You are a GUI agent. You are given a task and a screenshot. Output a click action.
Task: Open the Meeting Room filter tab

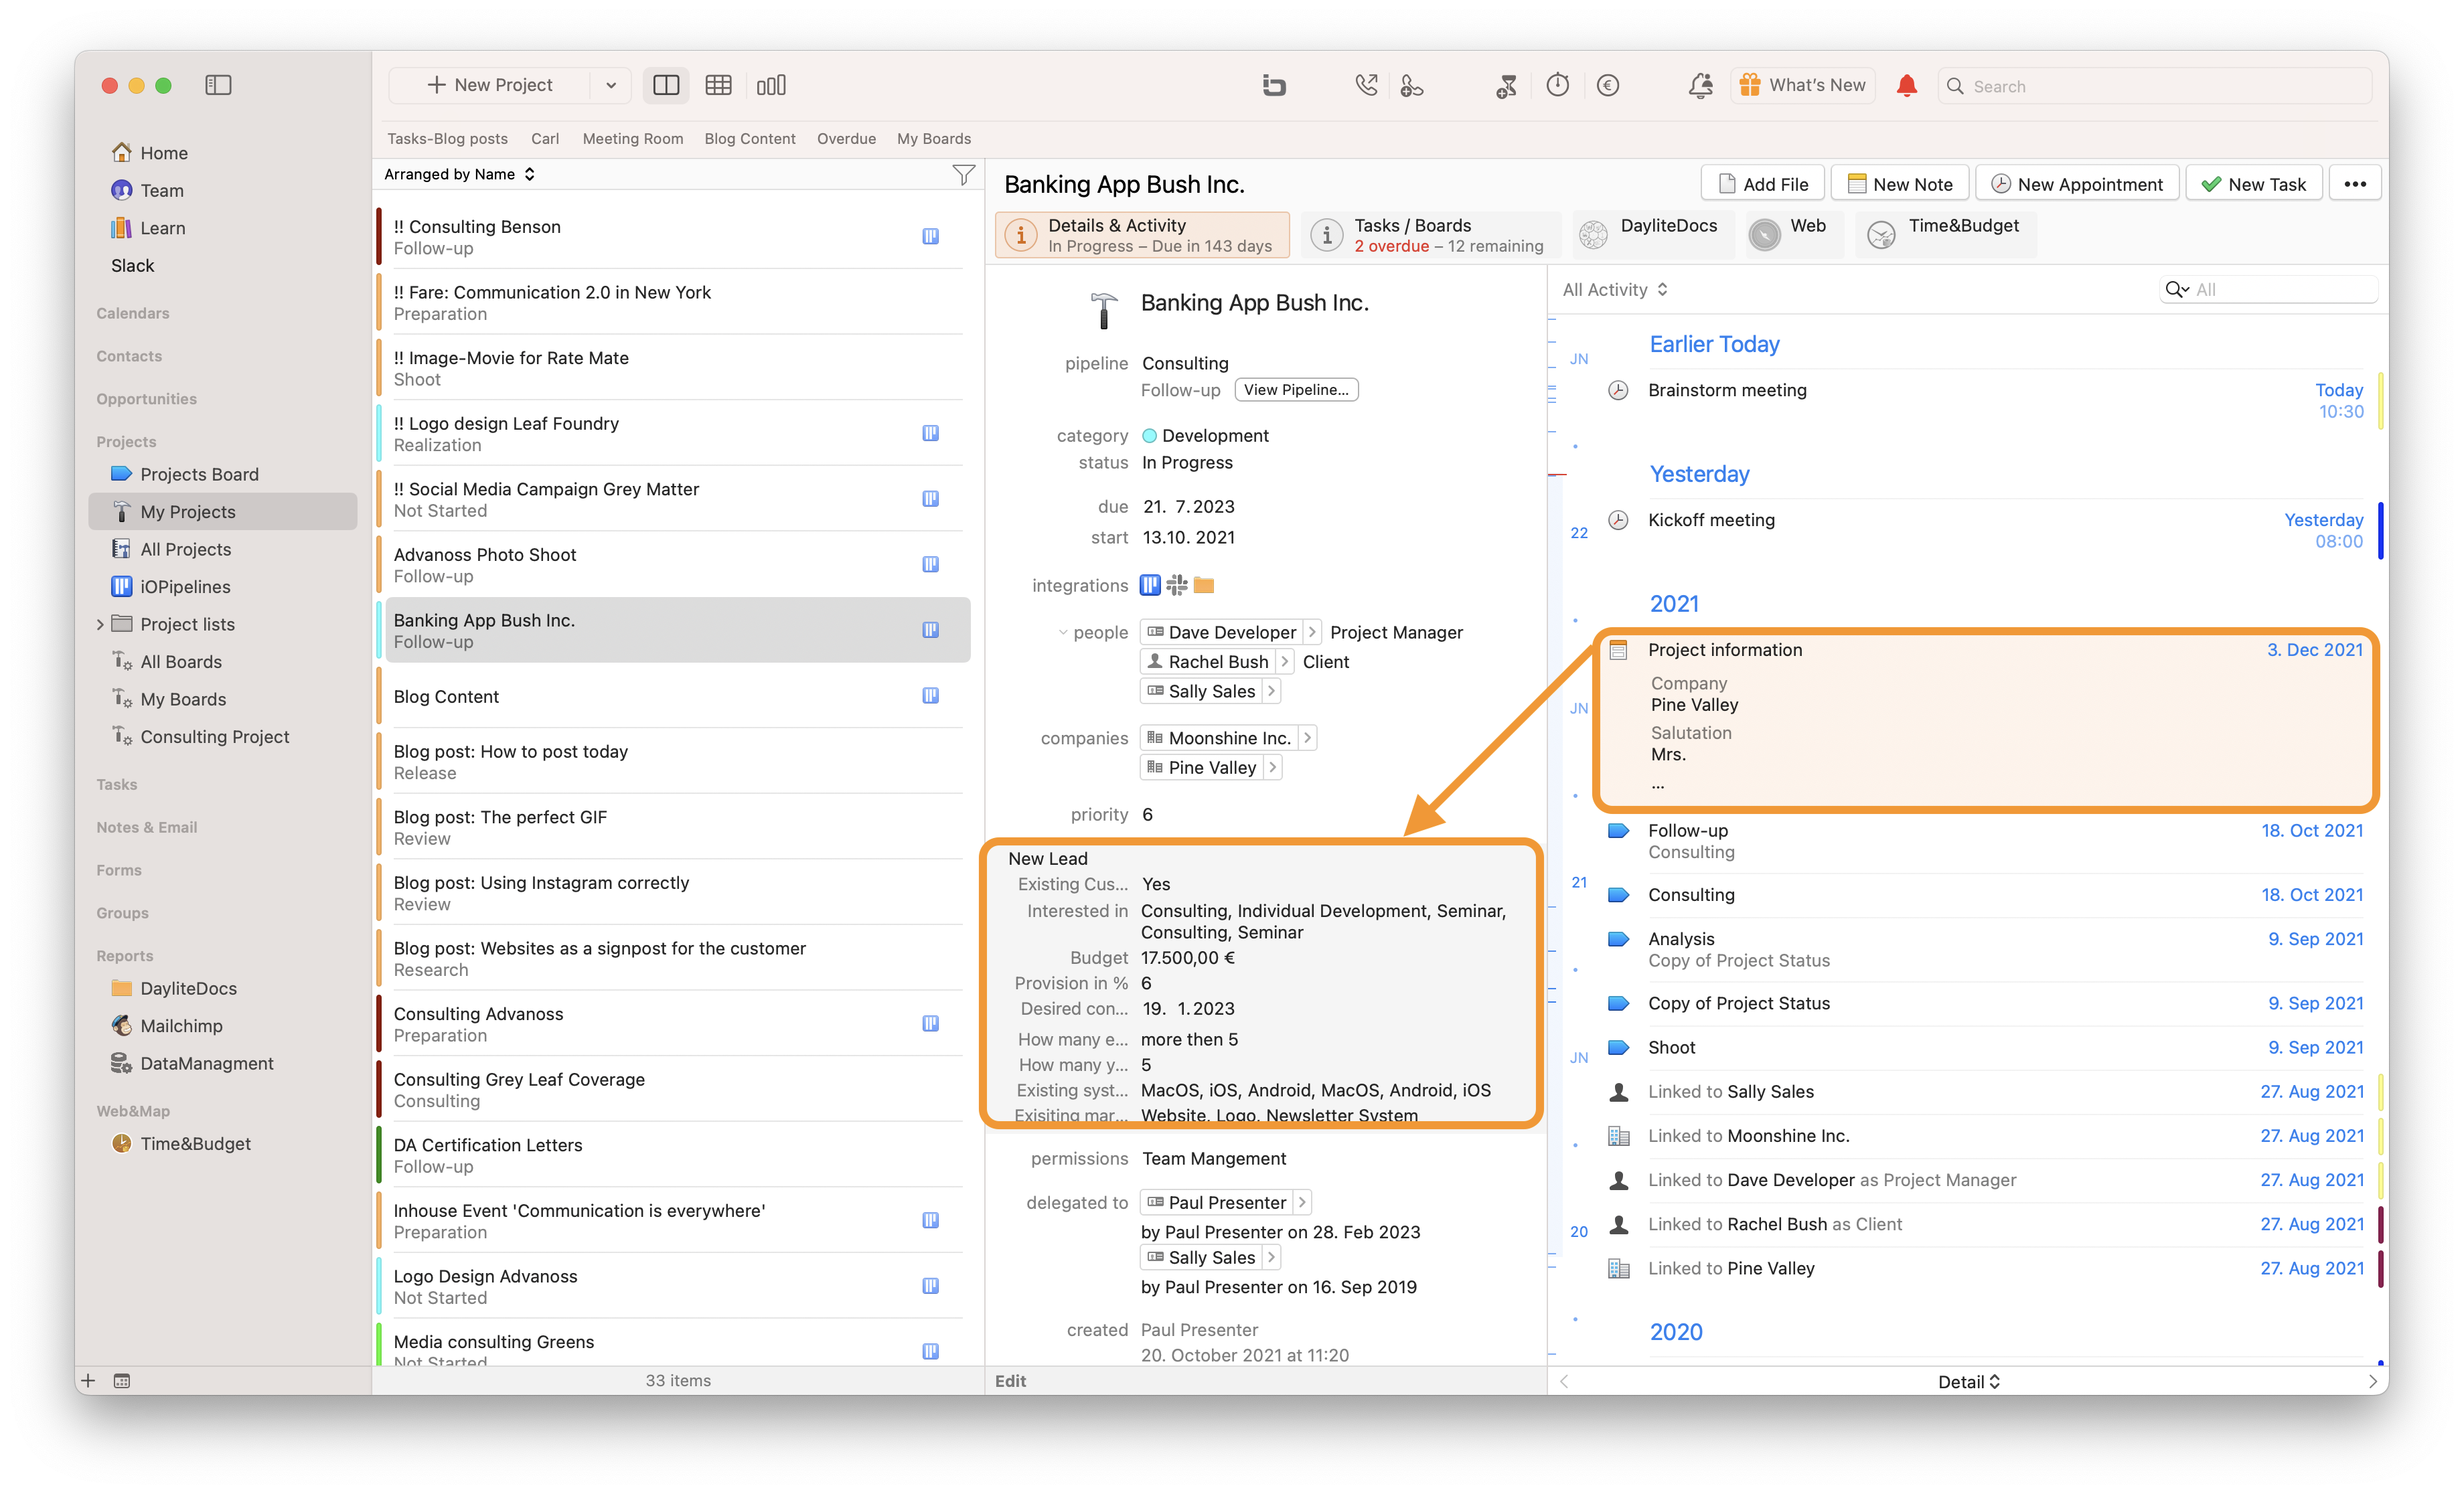tap(633, 139)
